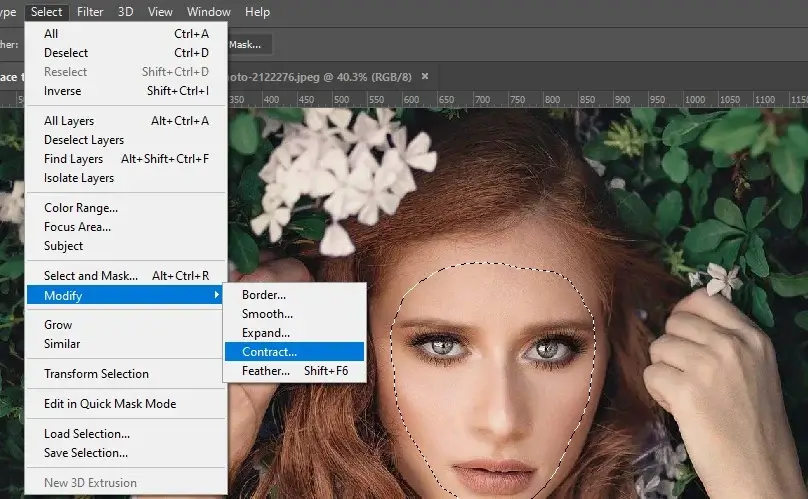Open Find Layers command

(126, 159)
